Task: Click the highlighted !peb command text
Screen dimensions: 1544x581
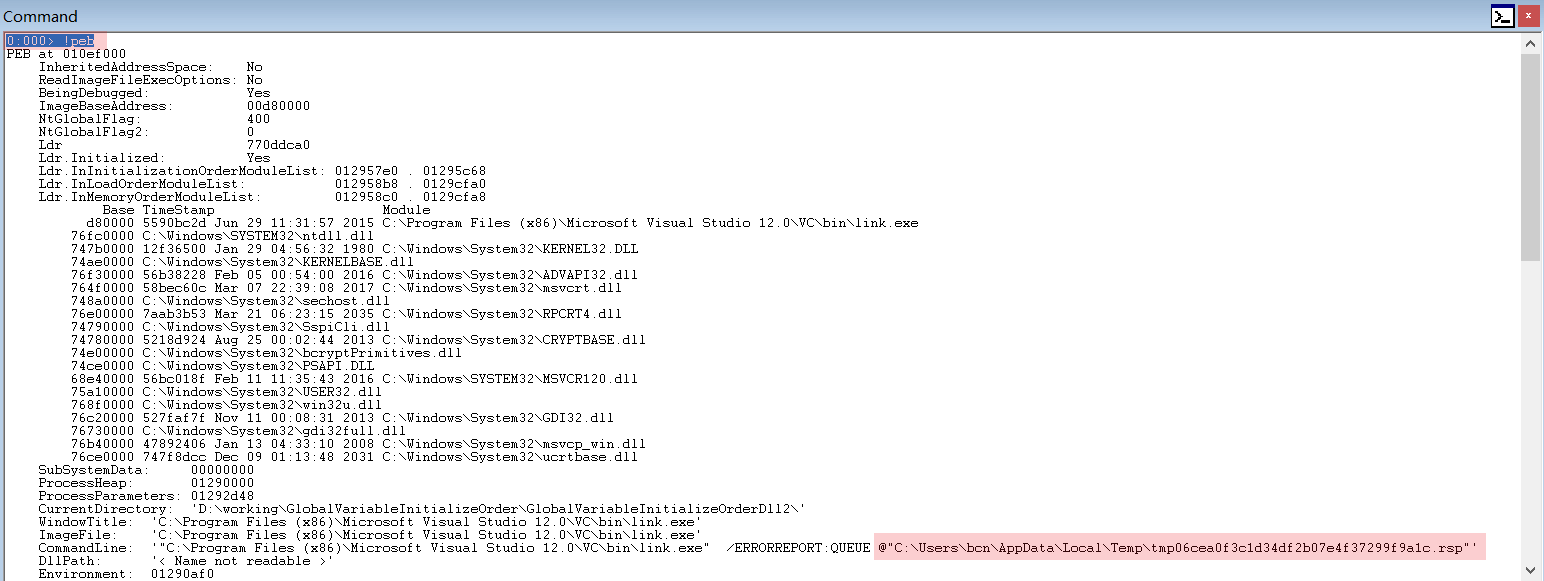Action: coord(83,41)
